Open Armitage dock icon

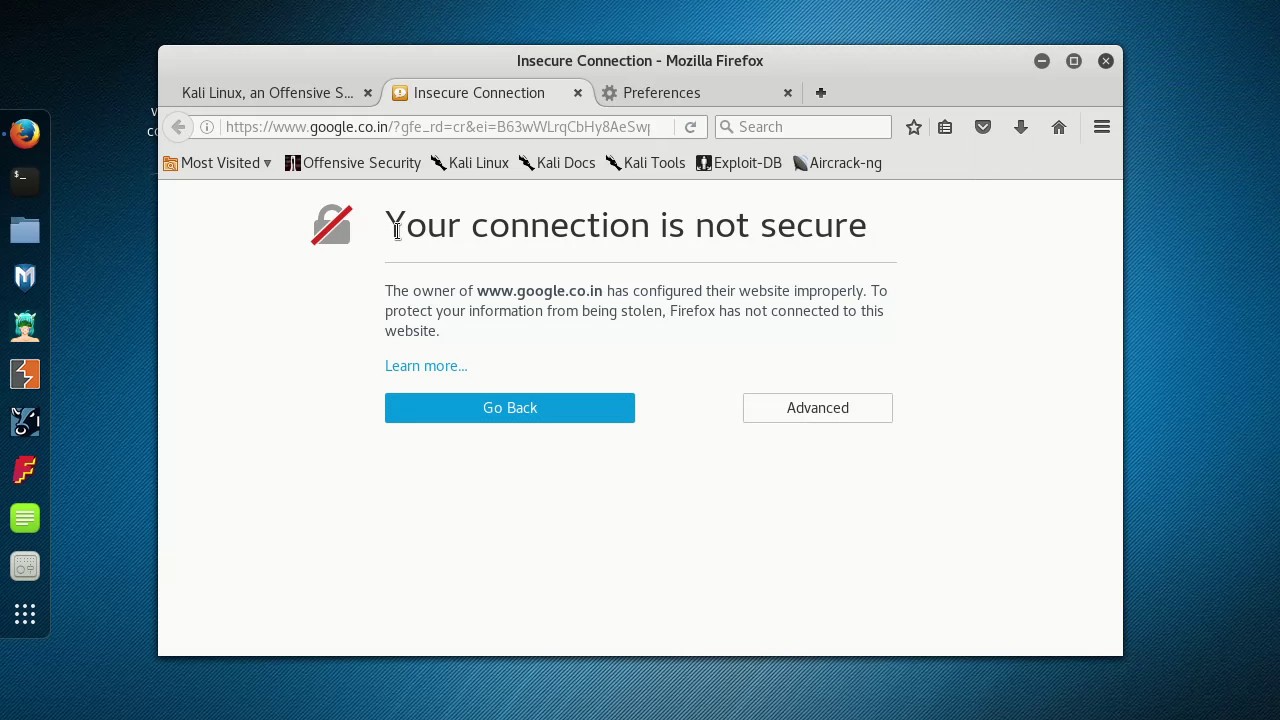pos(25,325)
